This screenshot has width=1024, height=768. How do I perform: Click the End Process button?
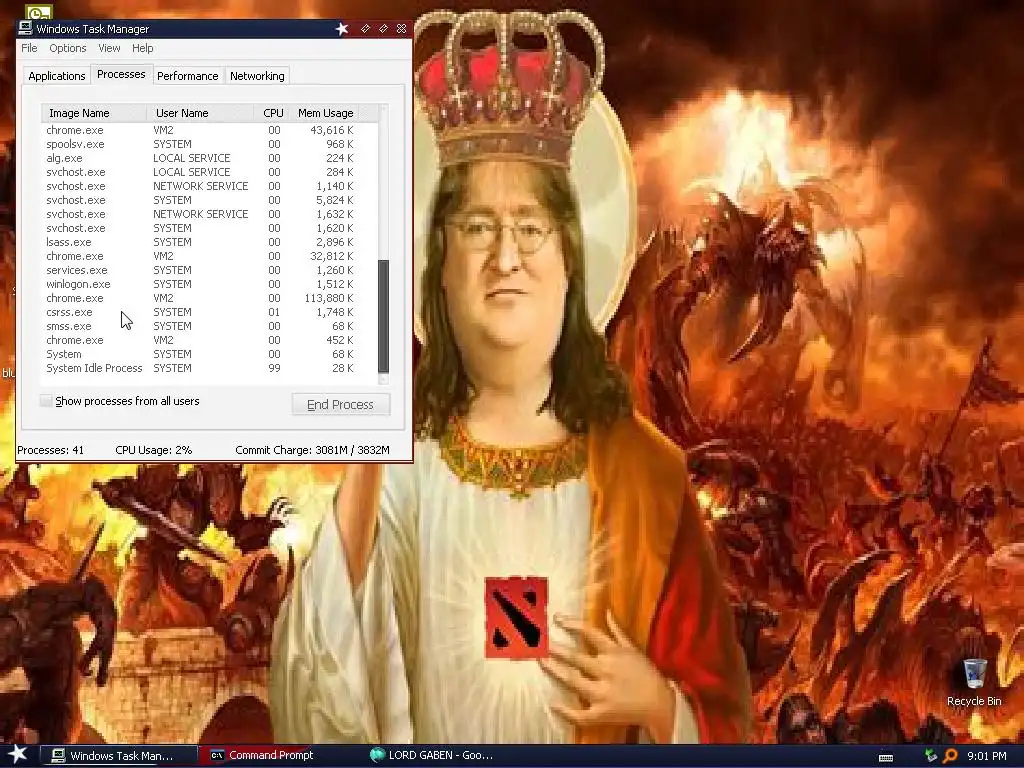pos(340,404)
